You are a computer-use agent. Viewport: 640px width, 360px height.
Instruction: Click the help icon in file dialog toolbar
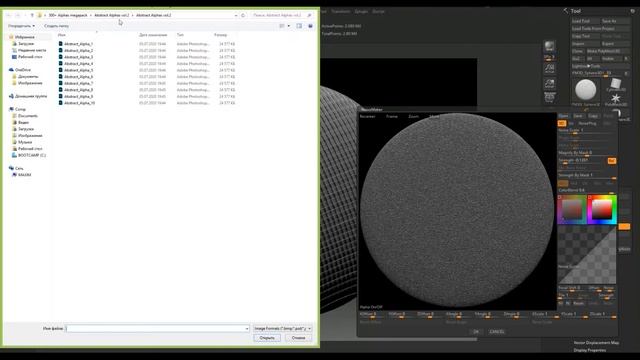[310, 26]
